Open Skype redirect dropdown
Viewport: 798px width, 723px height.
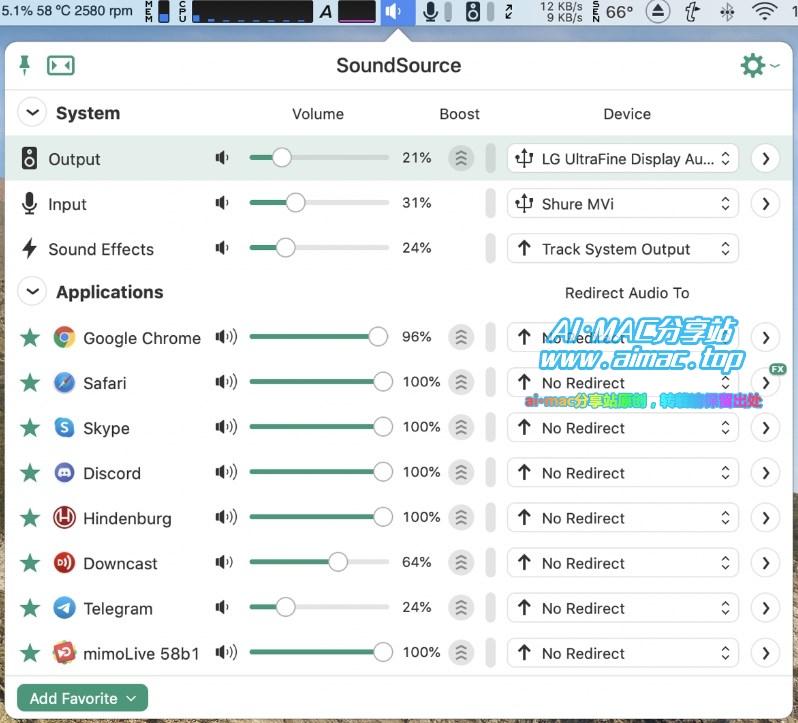click(623, 428)
